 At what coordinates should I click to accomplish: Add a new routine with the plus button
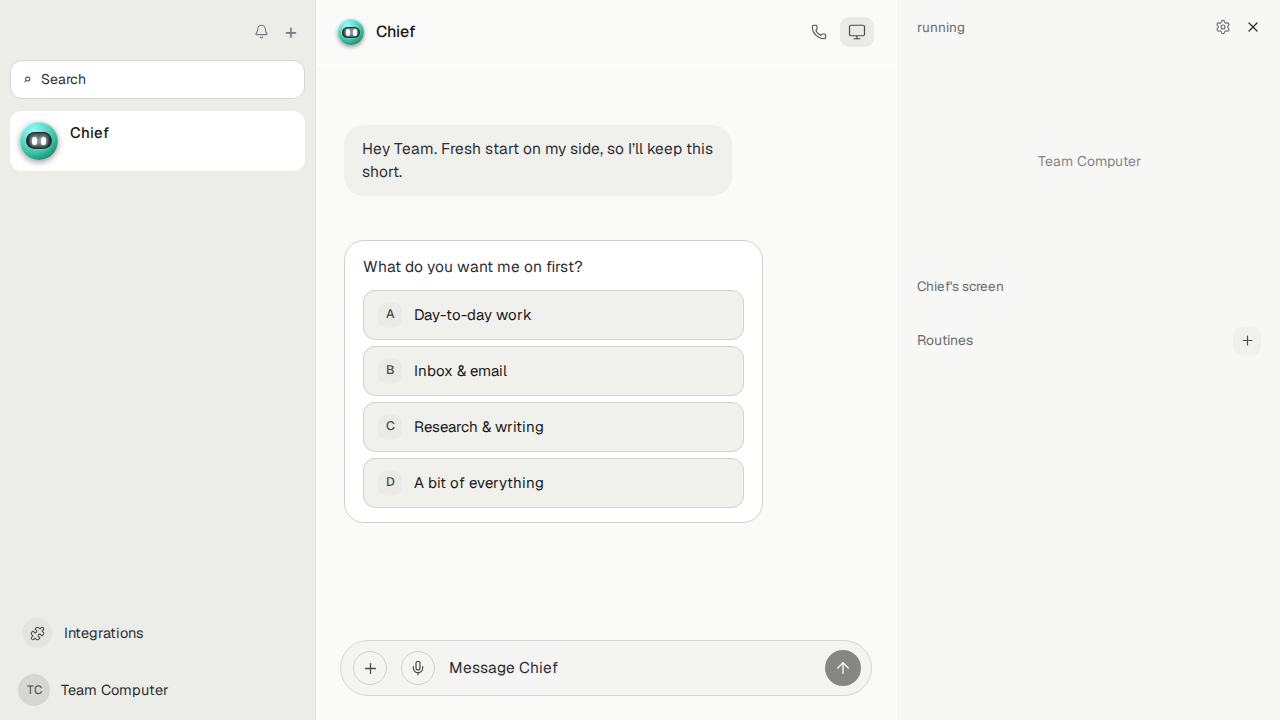coord(1247,341)
